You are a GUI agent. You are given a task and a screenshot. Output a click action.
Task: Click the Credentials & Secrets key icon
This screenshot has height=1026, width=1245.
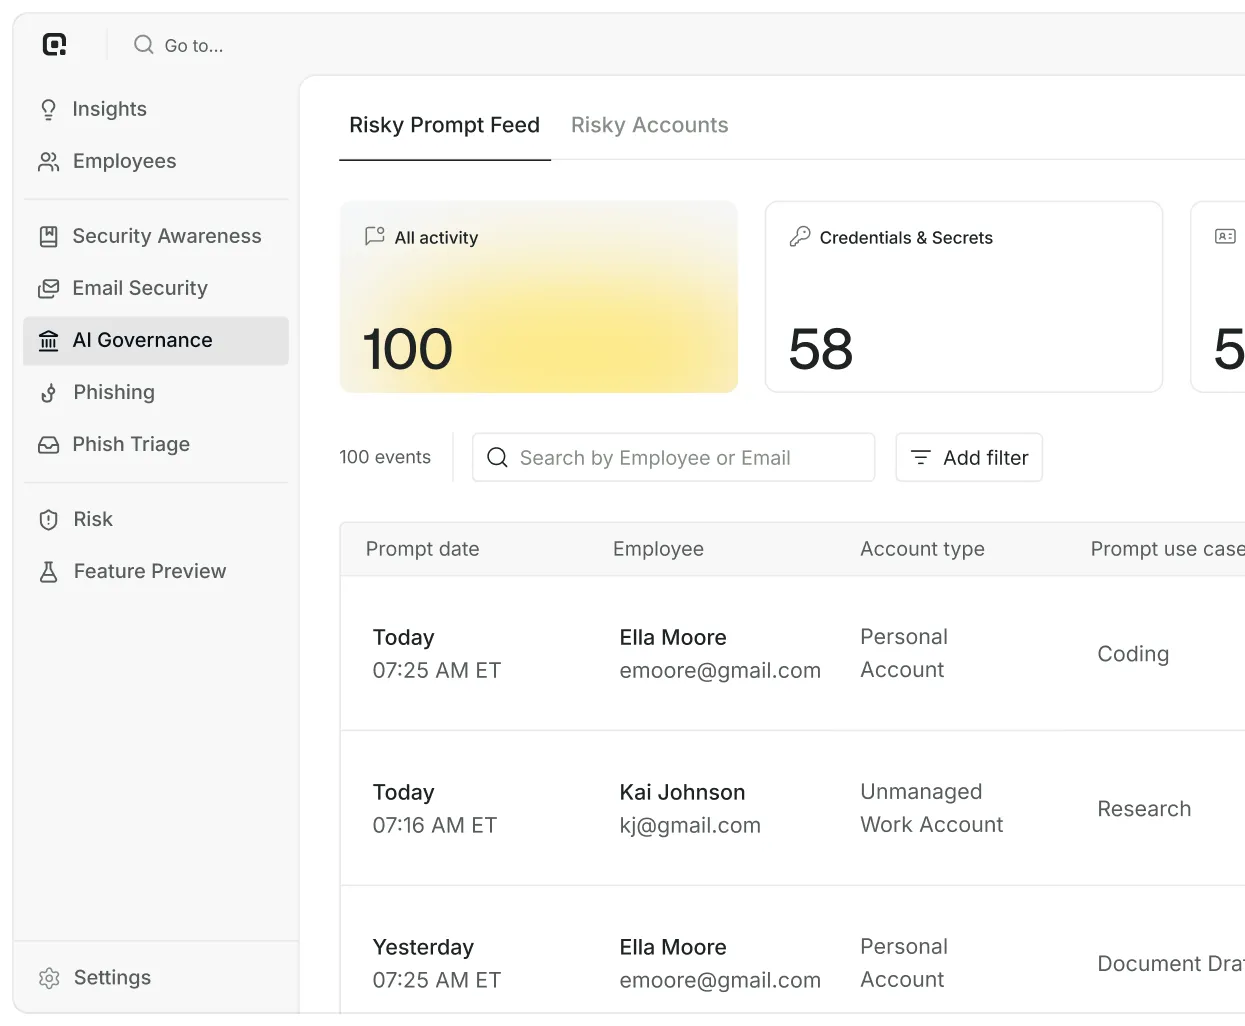(800, 236)
